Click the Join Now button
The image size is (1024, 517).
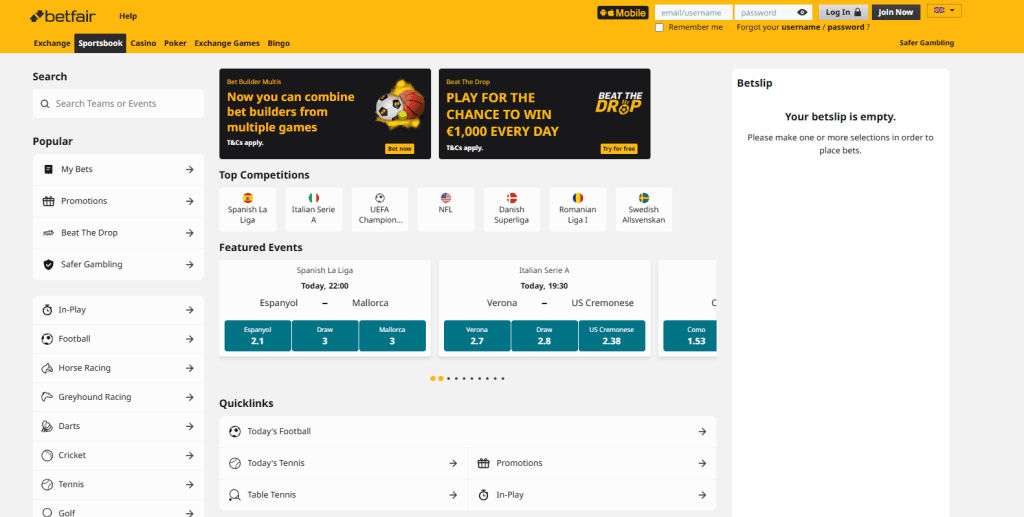tap(896, 12)
